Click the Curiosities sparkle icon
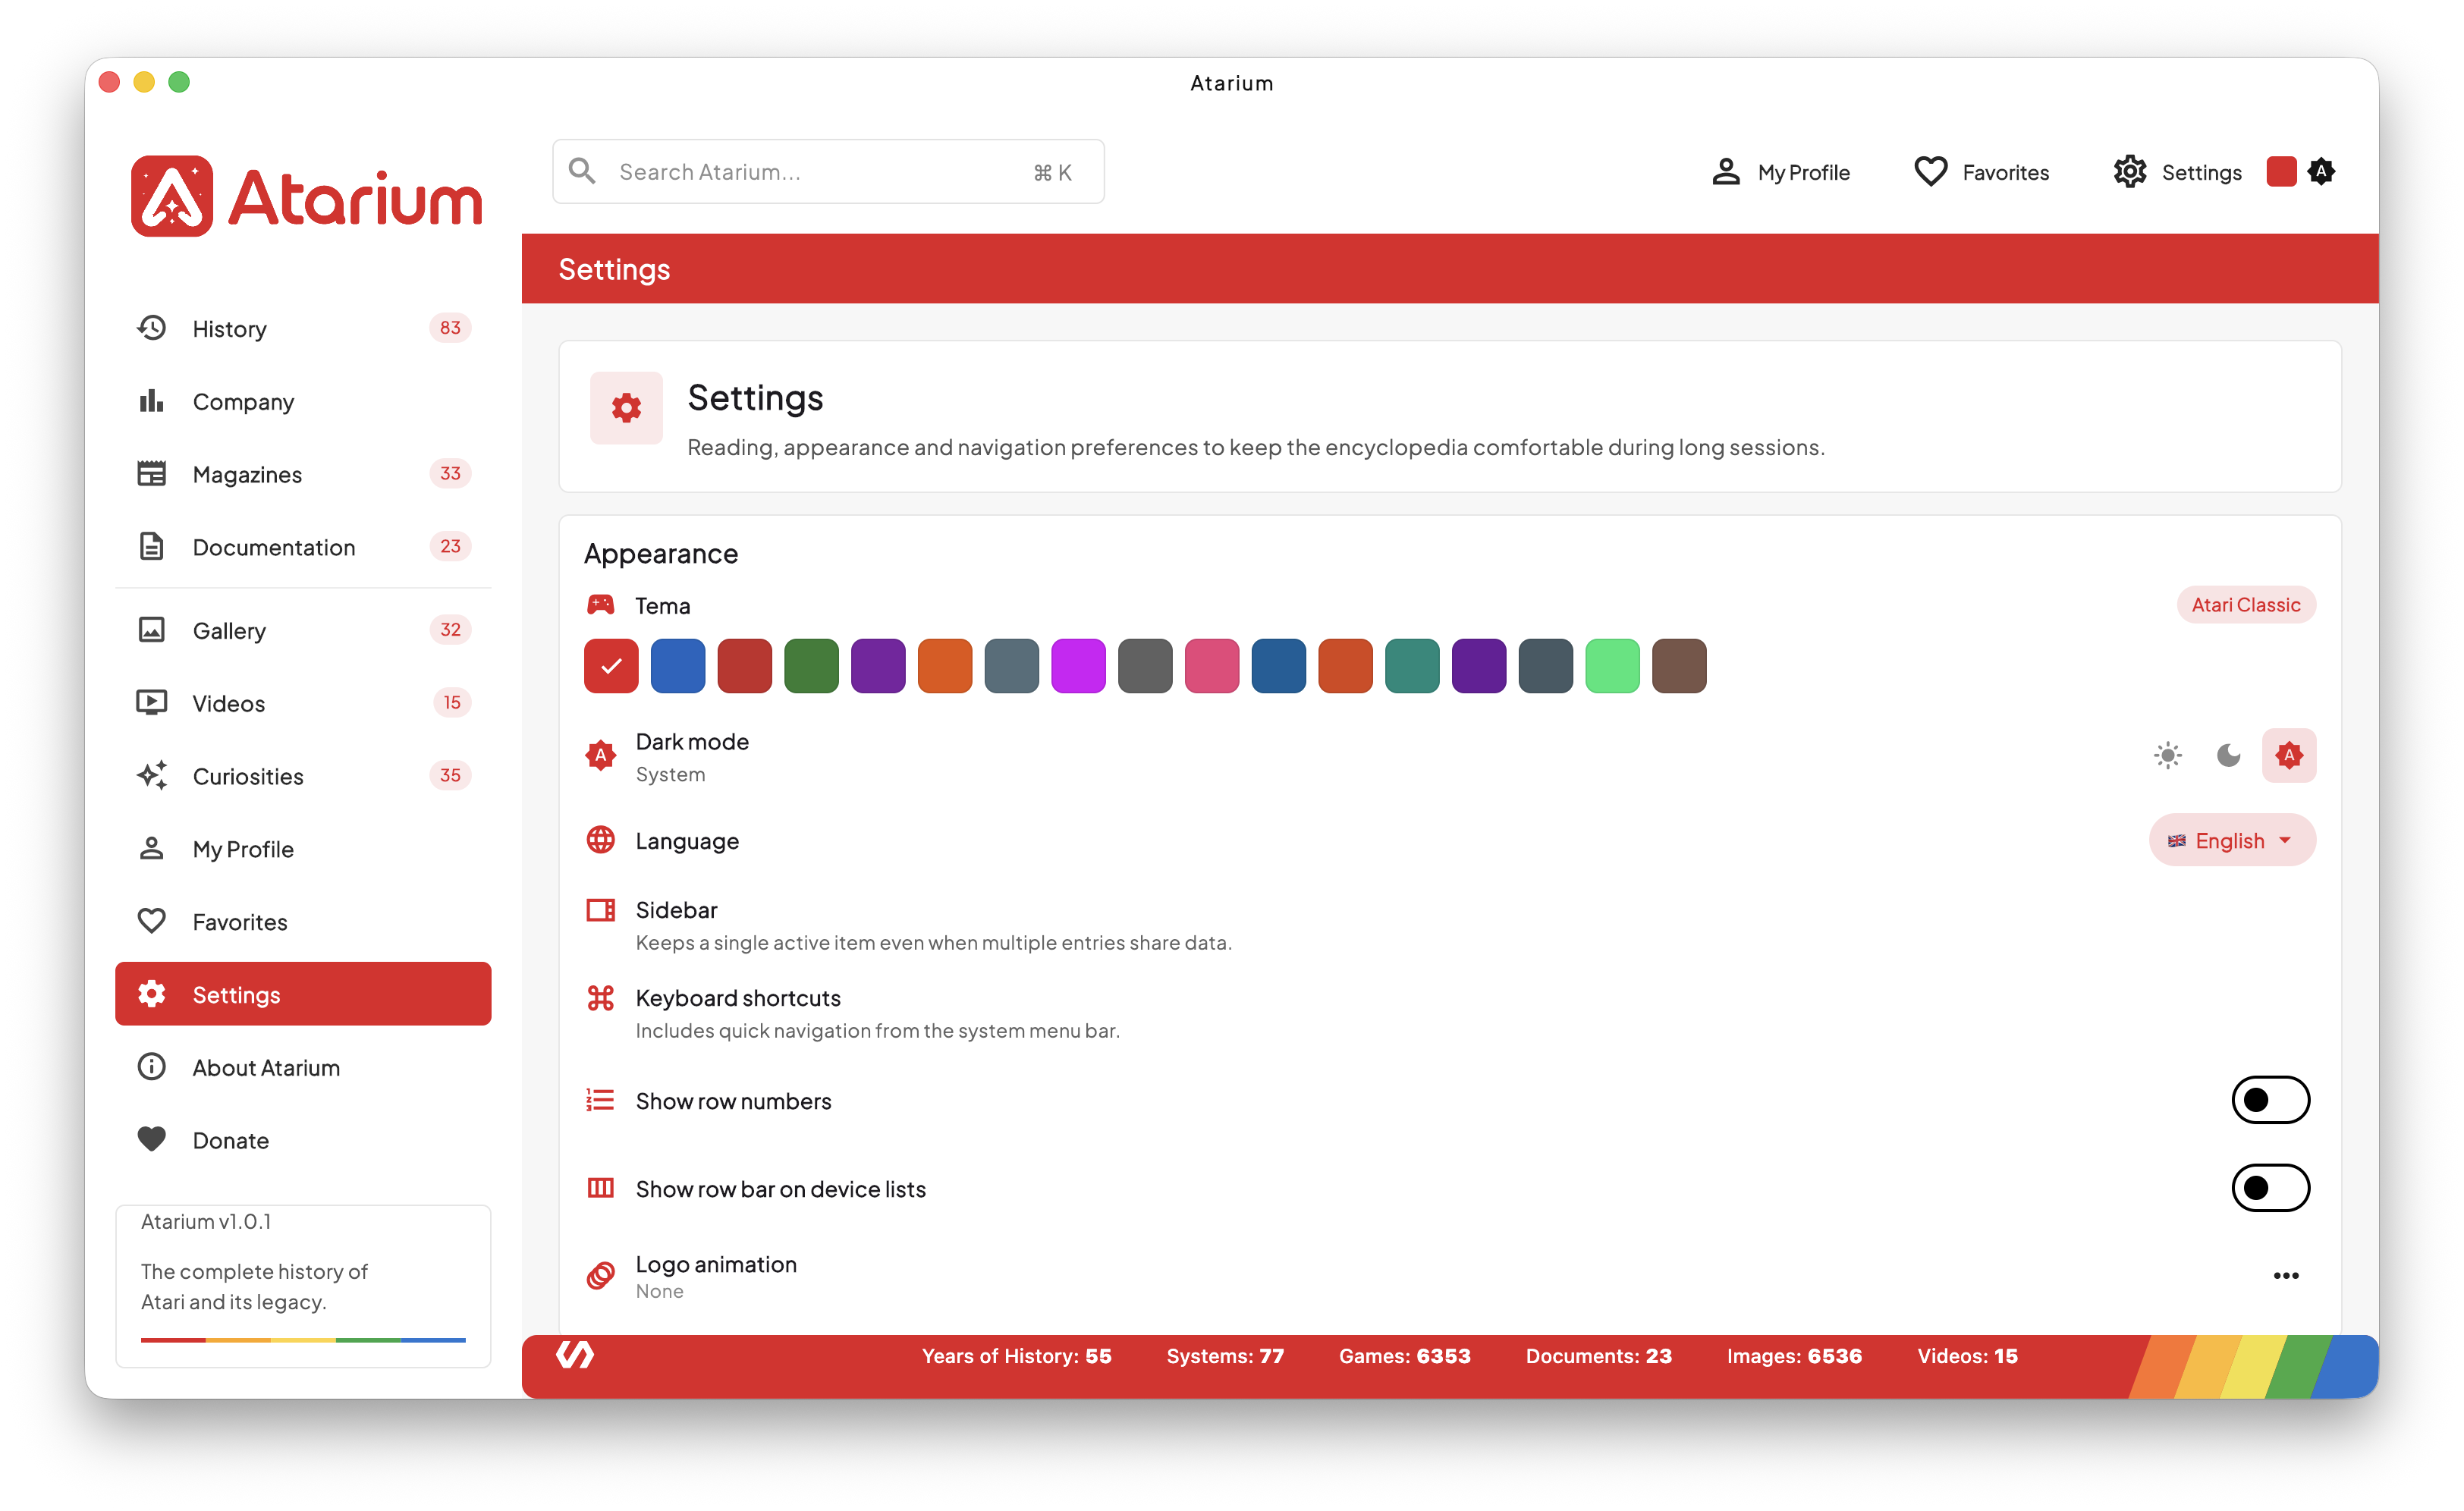This screenshot has width=2464, height=1511. coord(151,776)
